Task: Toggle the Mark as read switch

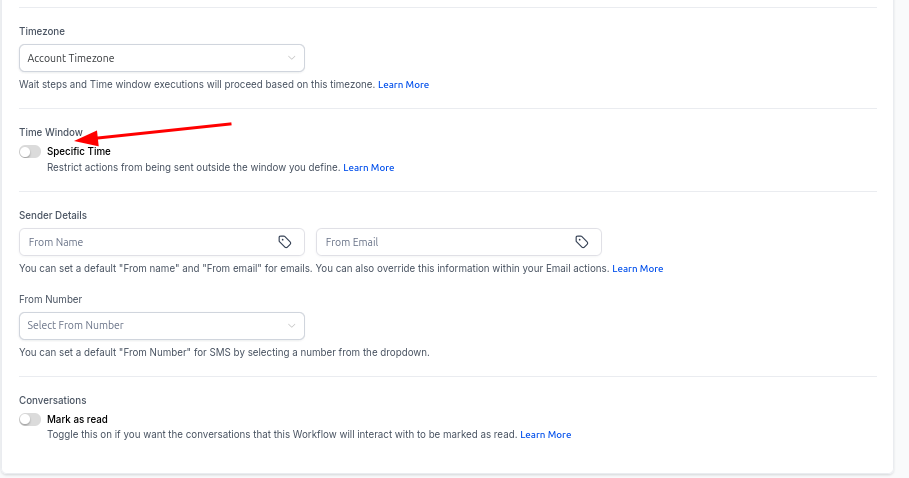Action: tap(30, 420)
